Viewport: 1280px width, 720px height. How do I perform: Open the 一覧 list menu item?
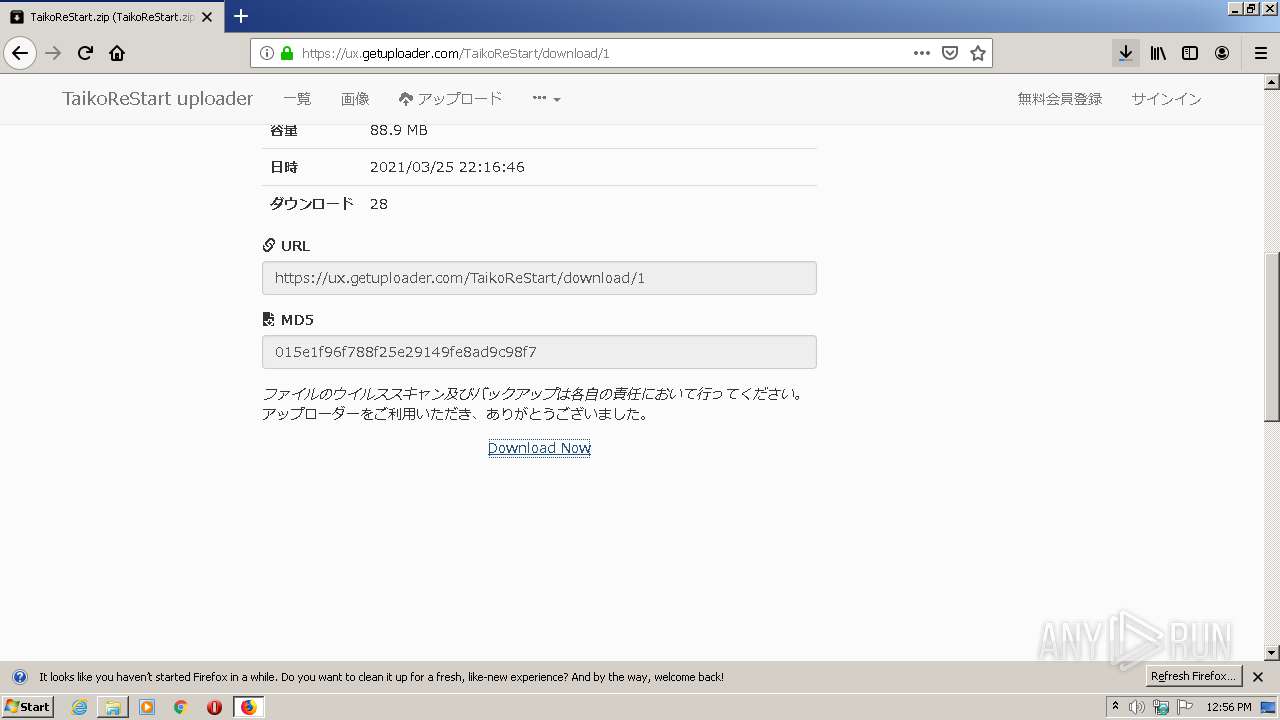297,99
